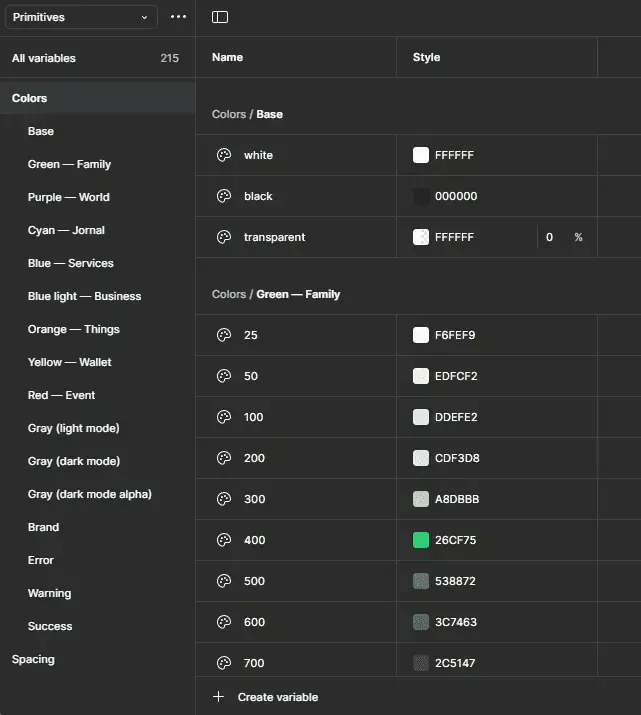Click the 3C7463 color swatch

[x=421, y=622]
